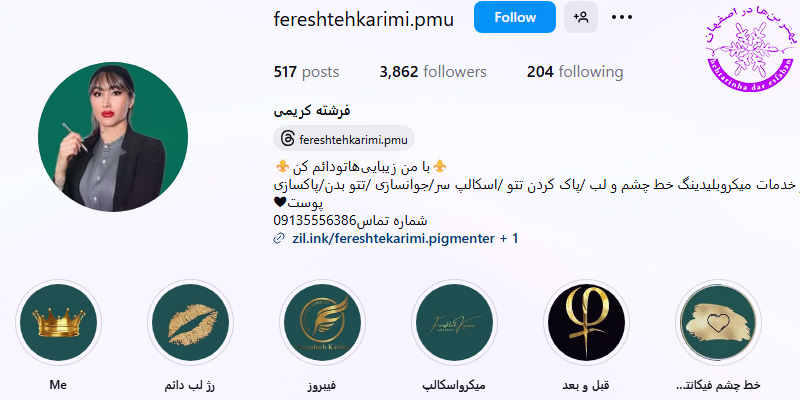Click the phone number 09135556386
This screenshot has width=800, height=400.
pyautogui.click(x=314, y=221)
